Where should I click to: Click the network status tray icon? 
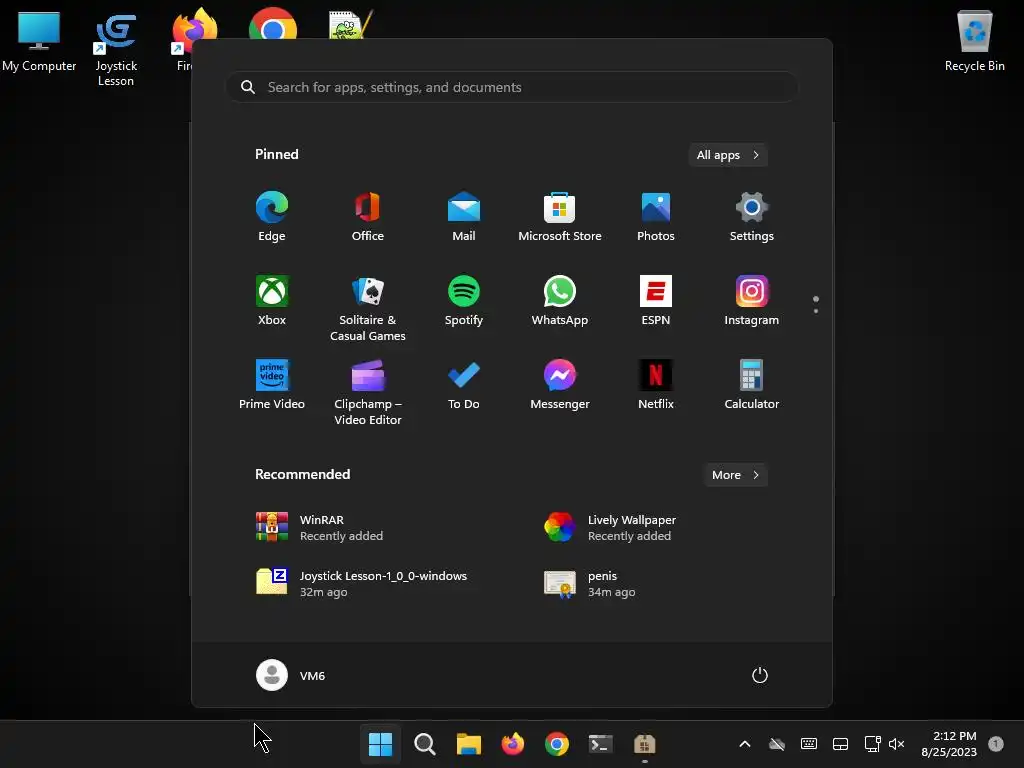coord(872,744)
